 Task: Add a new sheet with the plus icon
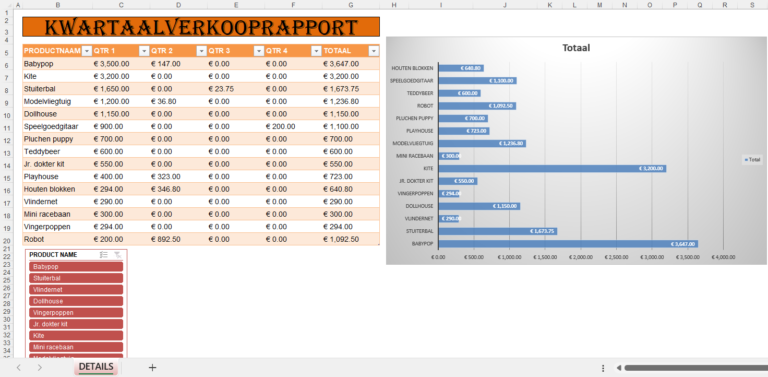[x=152, y=367]
